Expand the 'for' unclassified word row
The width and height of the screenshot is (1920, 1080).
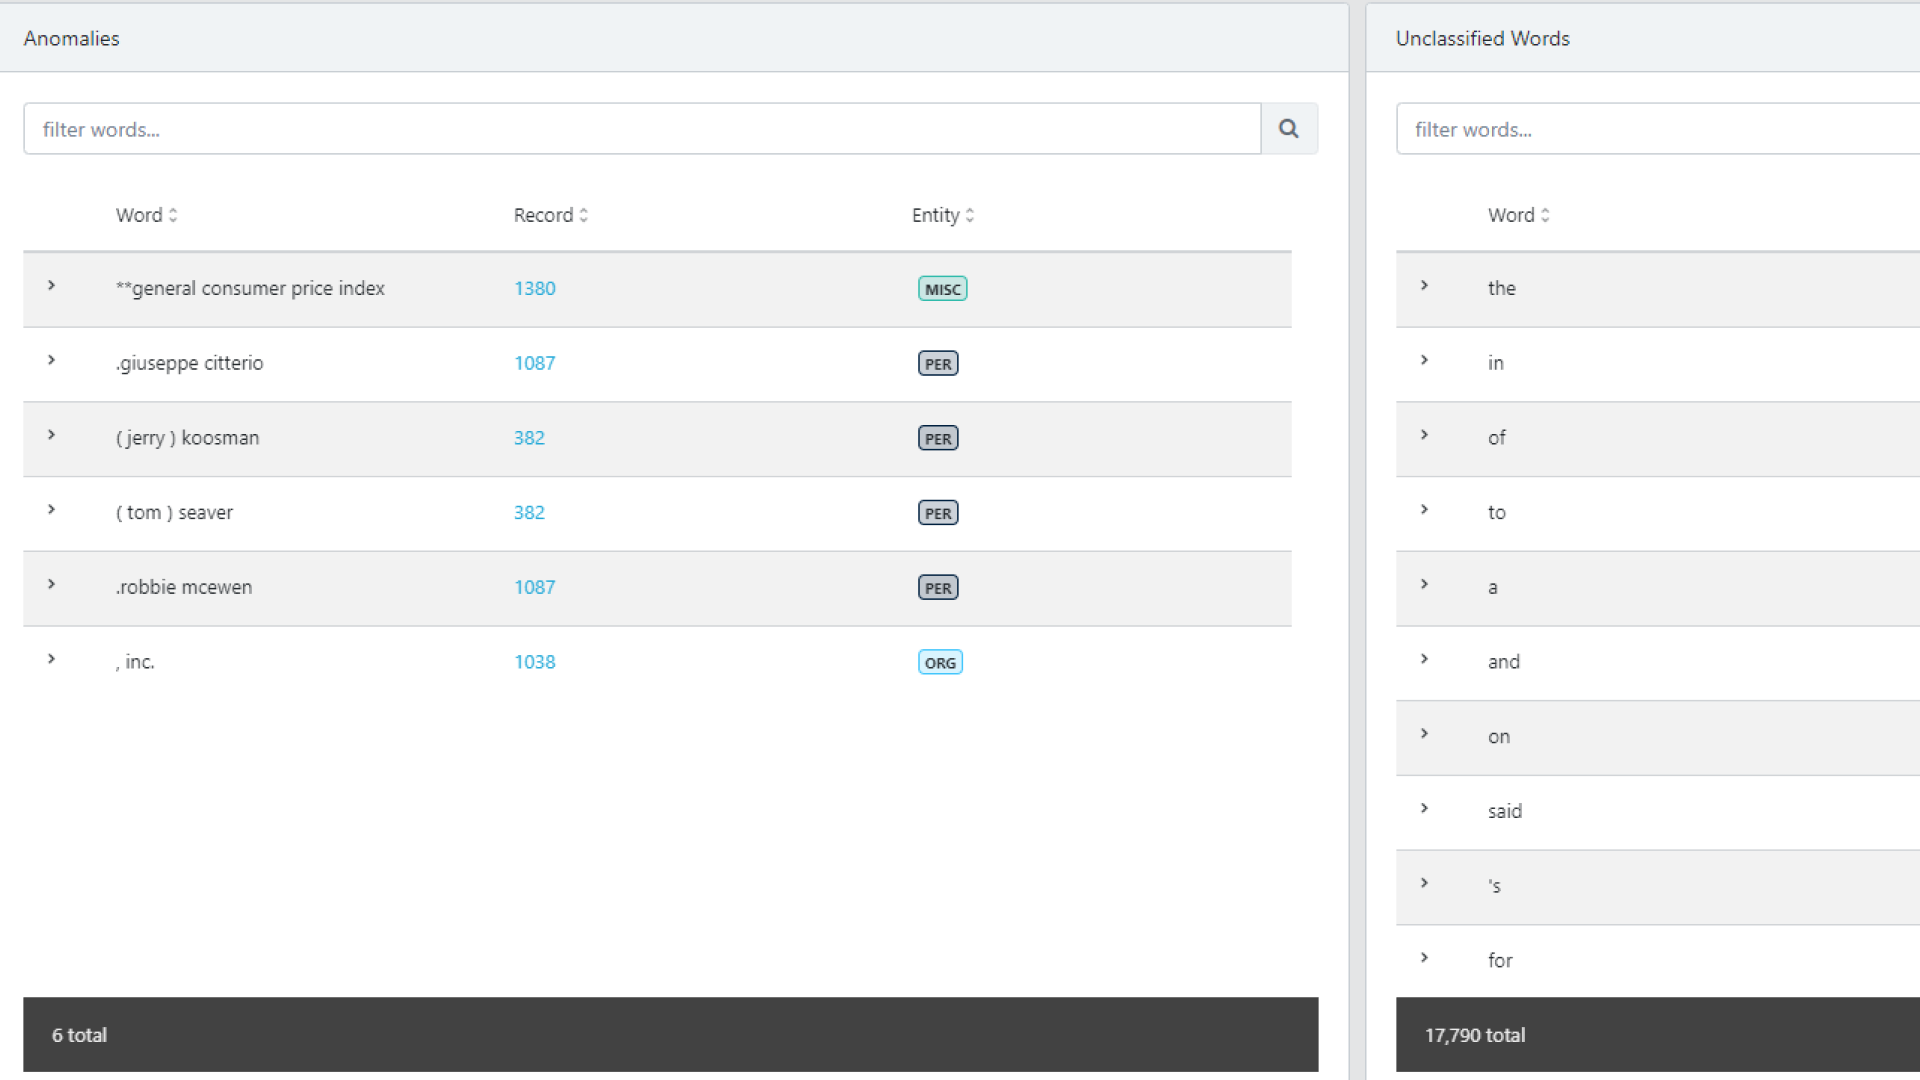click(1424, 958)
